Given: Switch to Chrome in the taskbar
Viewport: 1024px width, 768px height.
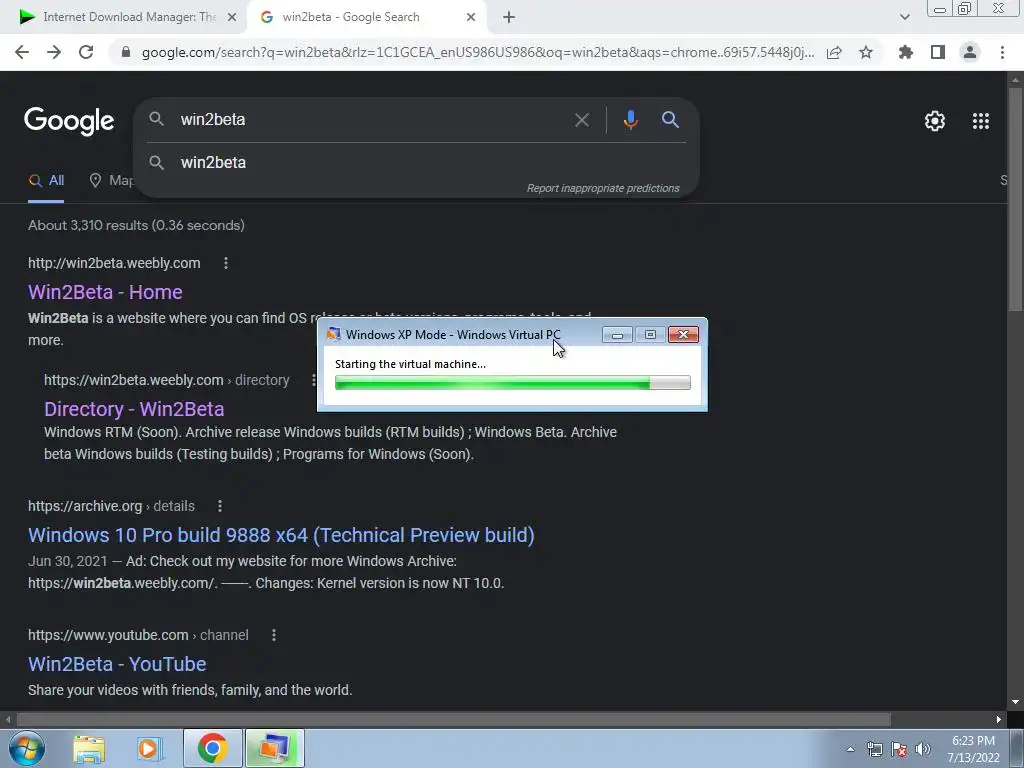Looking at the screenshot, I should pyautogui.click(x=213, y=748).
